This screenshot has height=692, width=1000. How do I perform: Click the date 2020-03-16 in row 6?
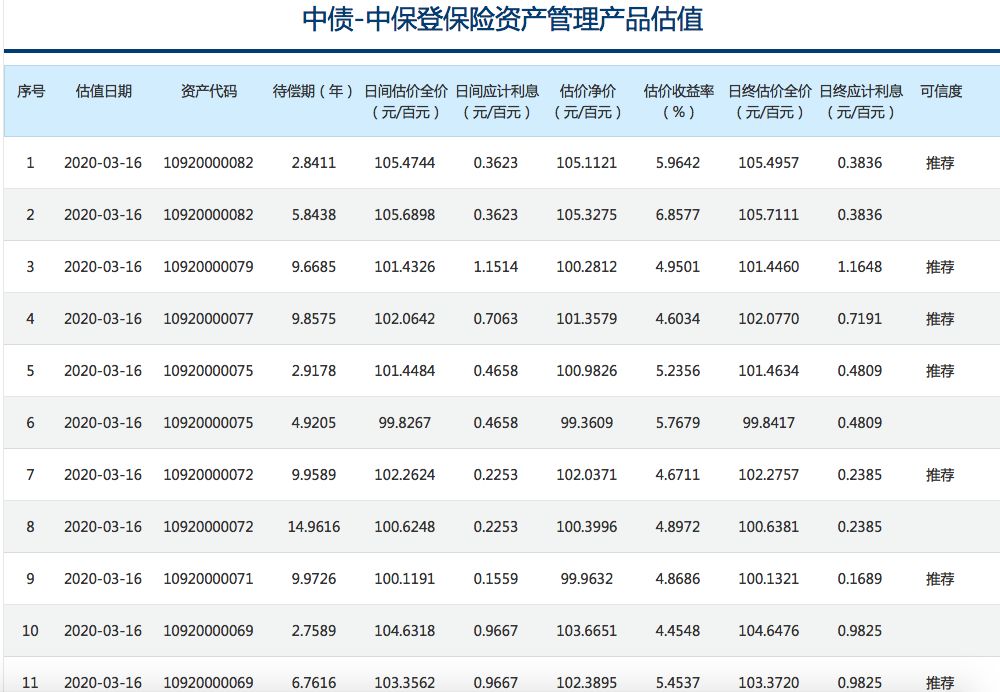click(103, 423)
